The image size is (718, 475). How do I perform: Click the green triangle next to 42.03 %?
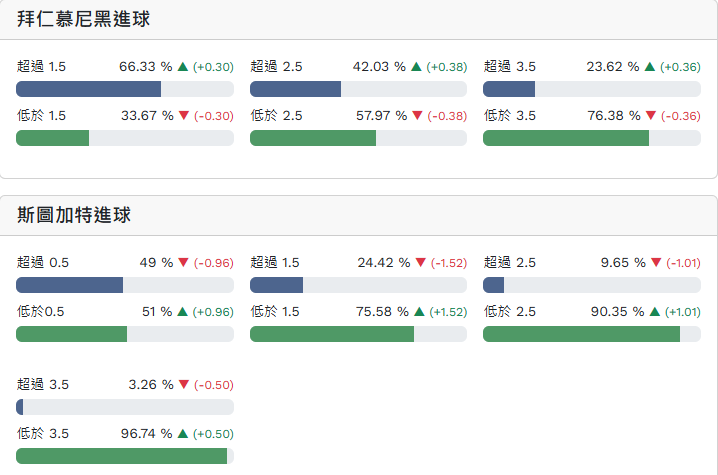[416, 67]
